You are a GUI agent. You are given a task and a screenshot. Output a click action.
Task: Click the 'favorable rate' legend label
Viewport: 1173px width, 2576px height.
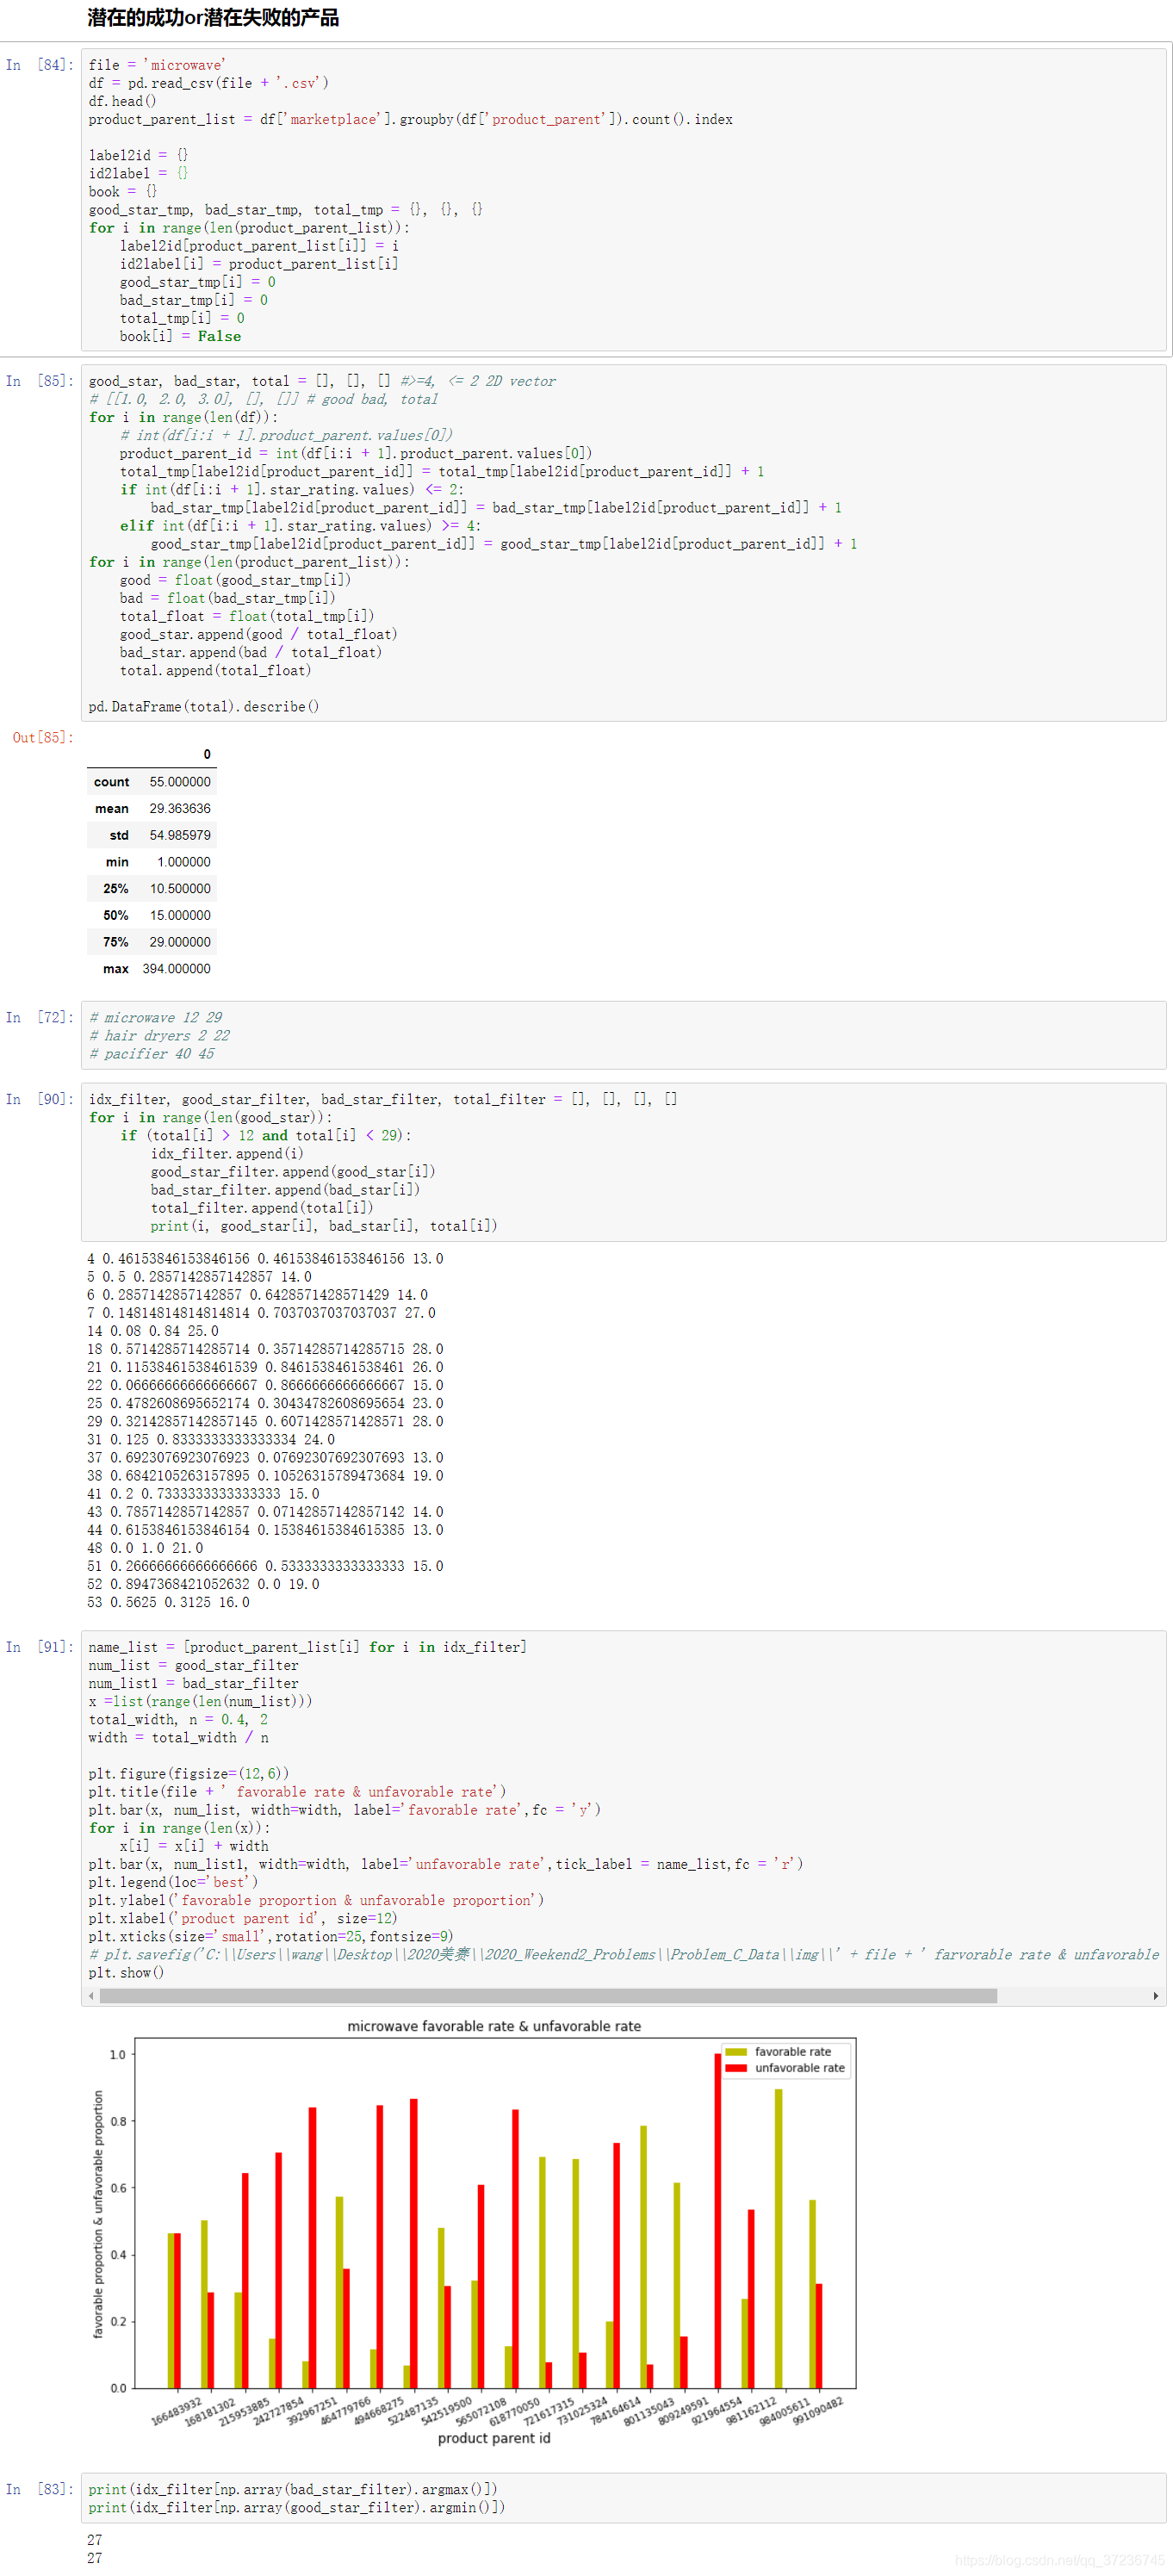pyautogui.click(x=793, y=2052)
